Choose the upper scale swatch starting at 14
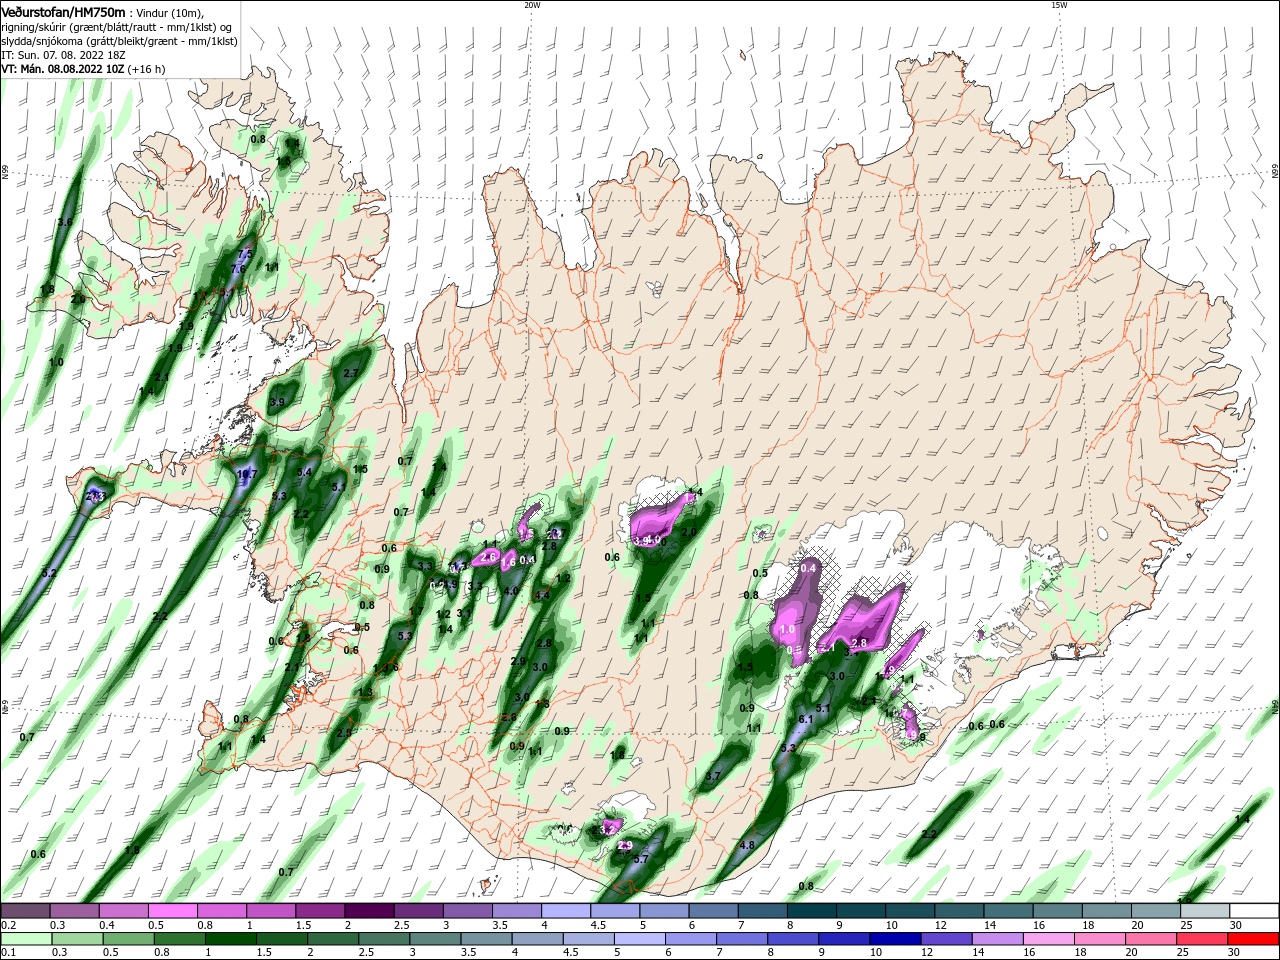Image resolution: width=1280 pixels, height=960 pixels. pos(1008,911)
